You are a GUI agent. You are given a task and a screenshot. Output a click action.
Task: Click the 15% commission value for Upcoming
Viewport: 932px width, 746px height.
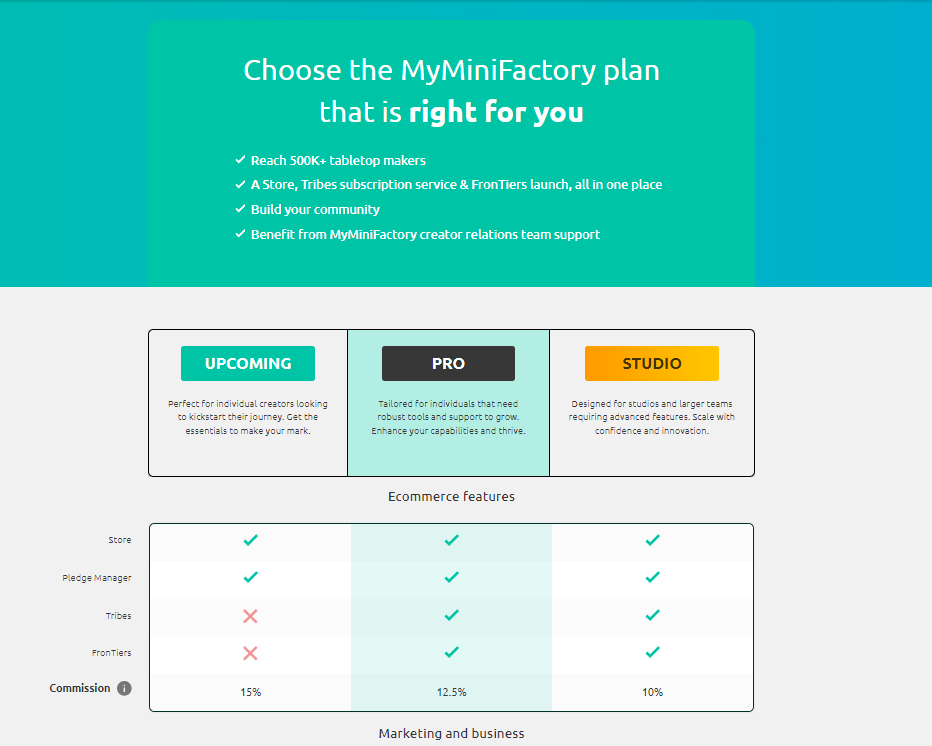251,692
